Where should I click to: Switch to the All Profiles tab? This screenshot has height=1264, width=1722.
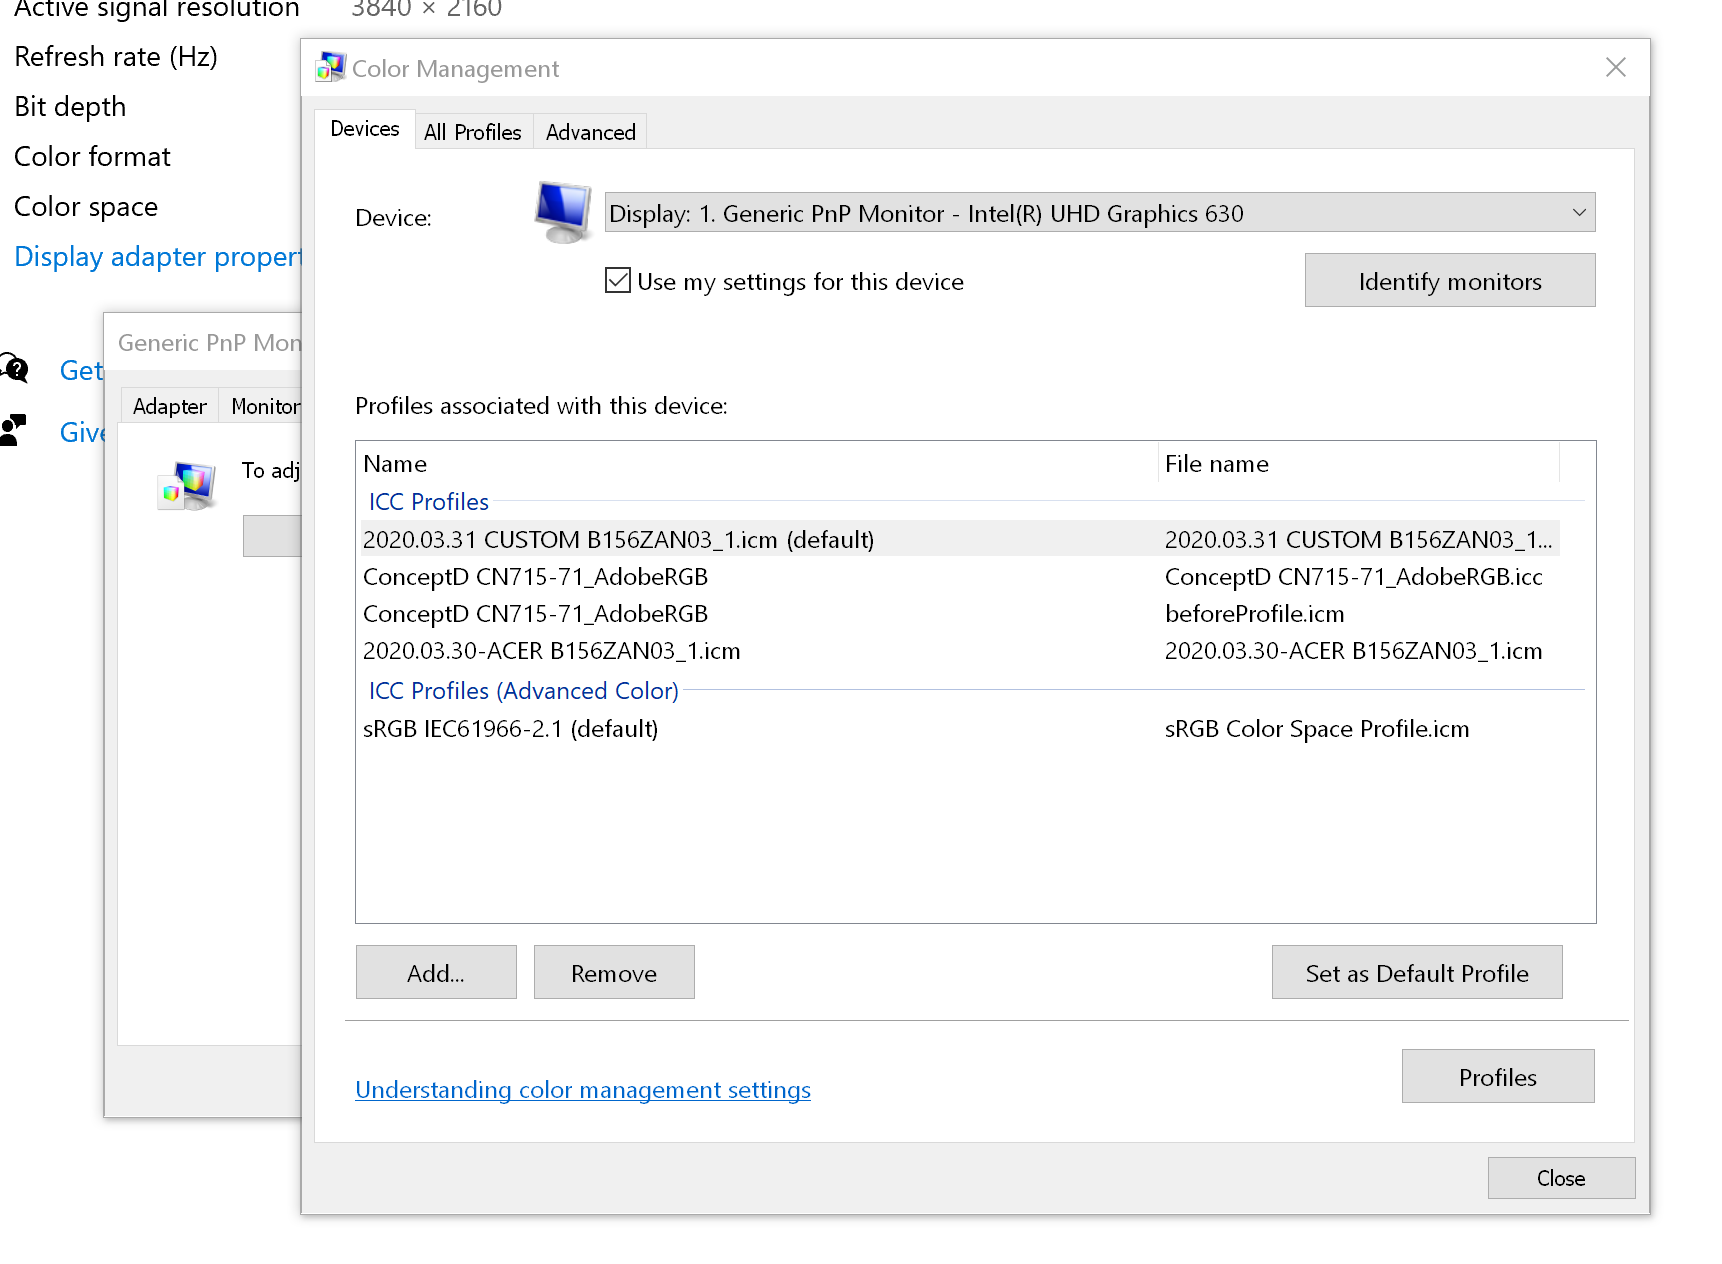[x=473, y=131]
